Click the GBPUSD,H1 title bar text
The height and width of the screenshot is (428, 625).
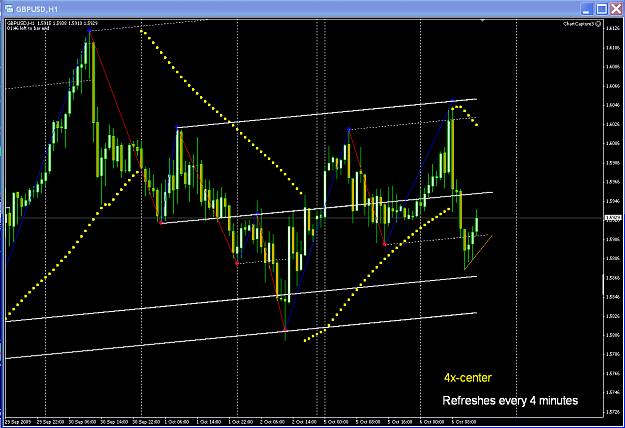(37, 9)
